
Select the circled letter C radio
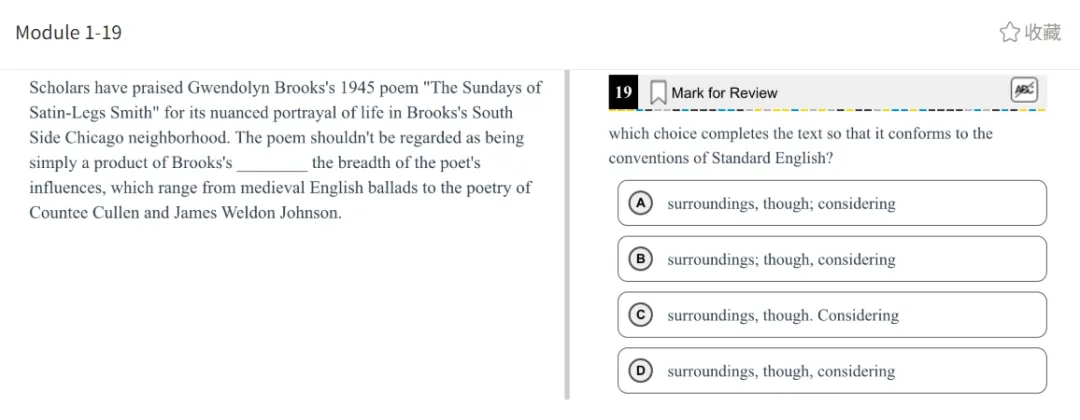(640, 315)
